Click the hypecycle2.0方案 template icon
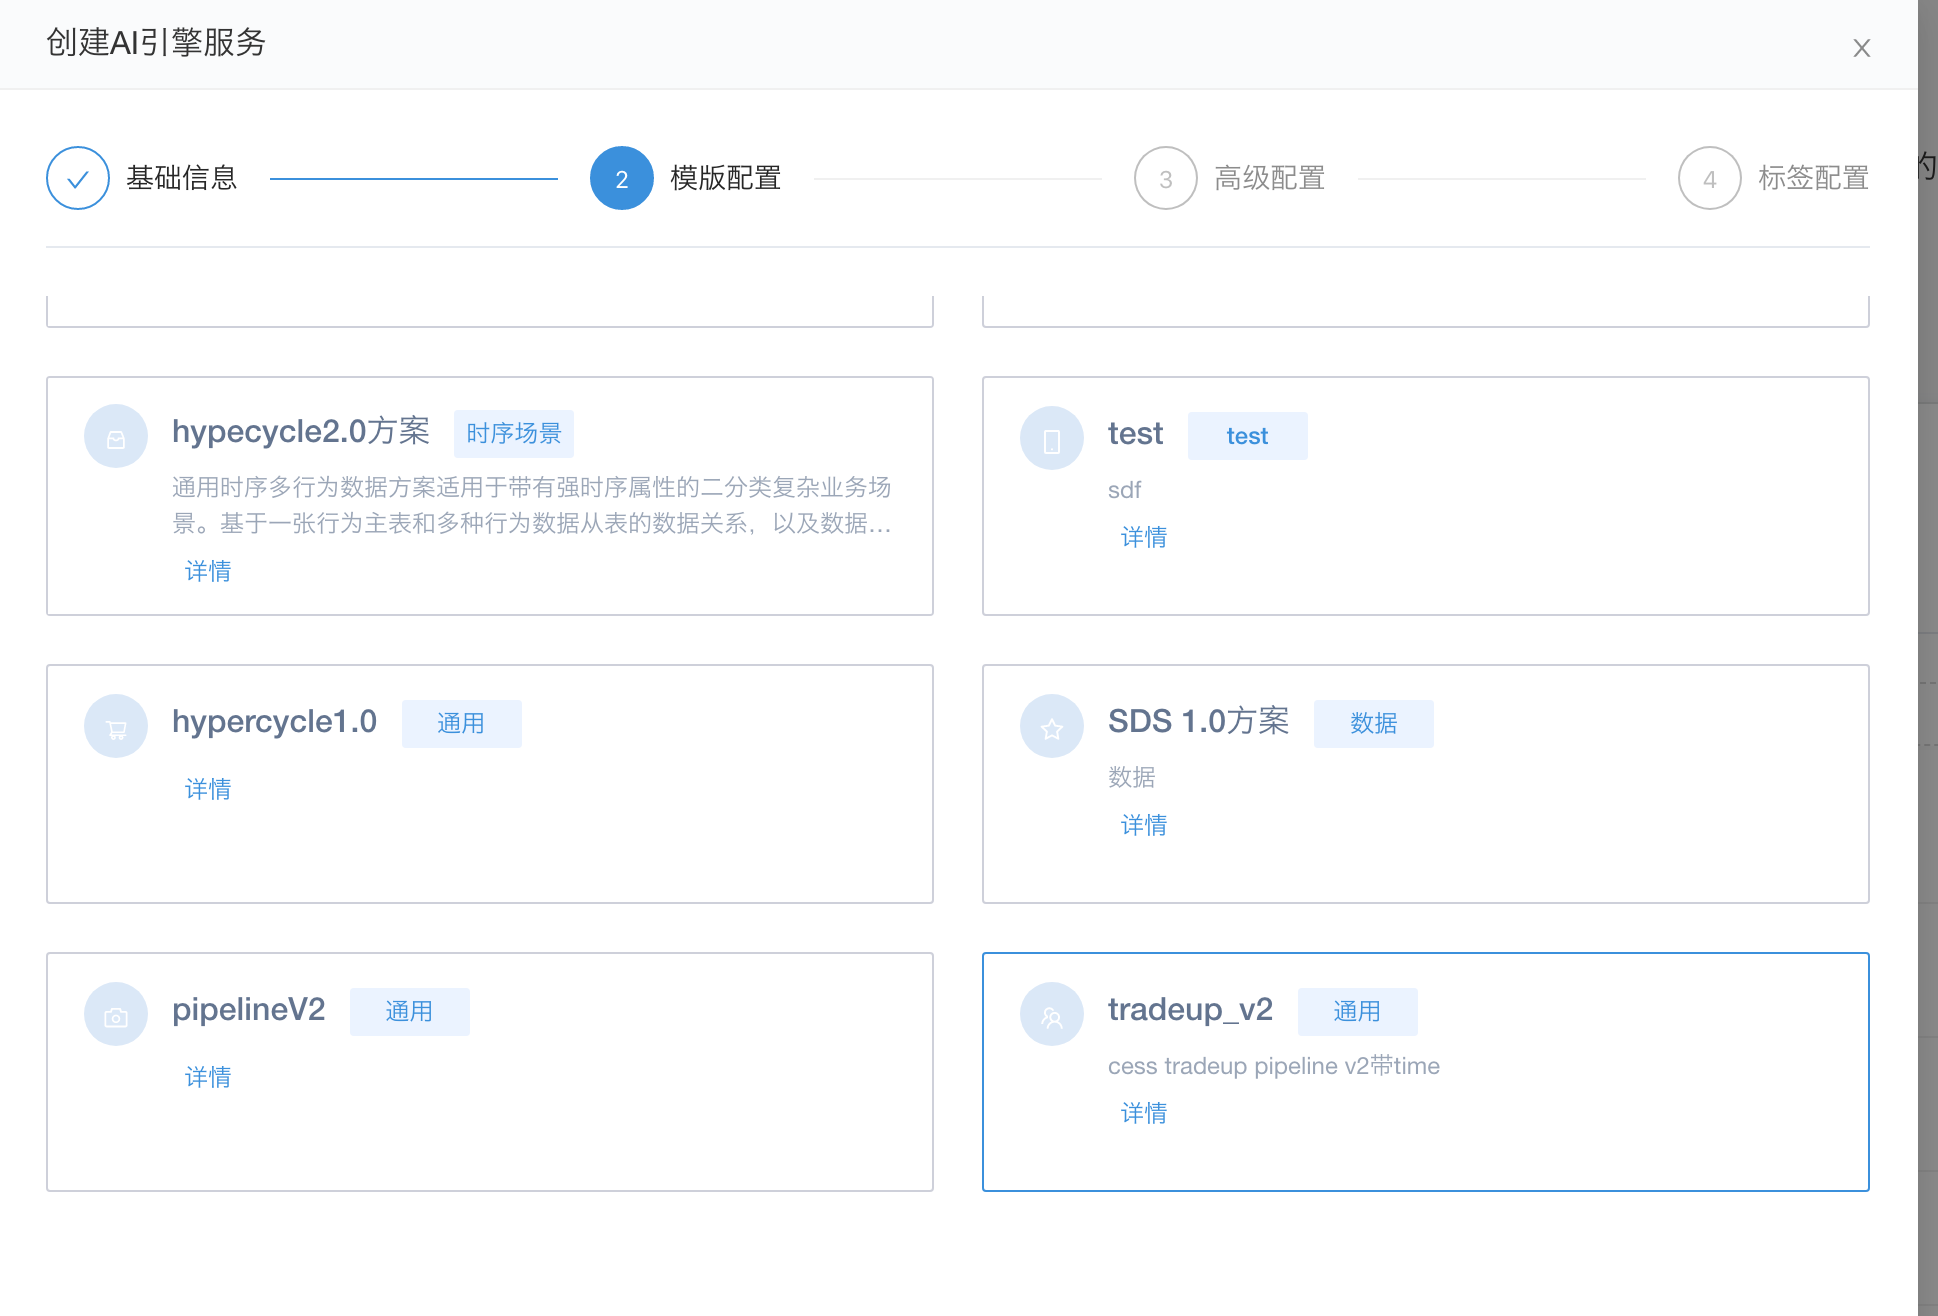 [116, 437]
